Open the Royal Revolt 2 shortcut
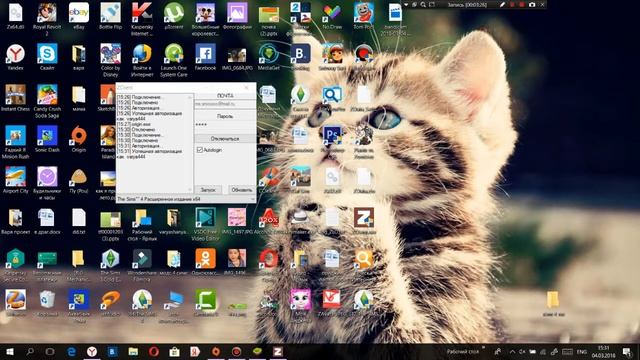640x360 pixels. (47, 18)
